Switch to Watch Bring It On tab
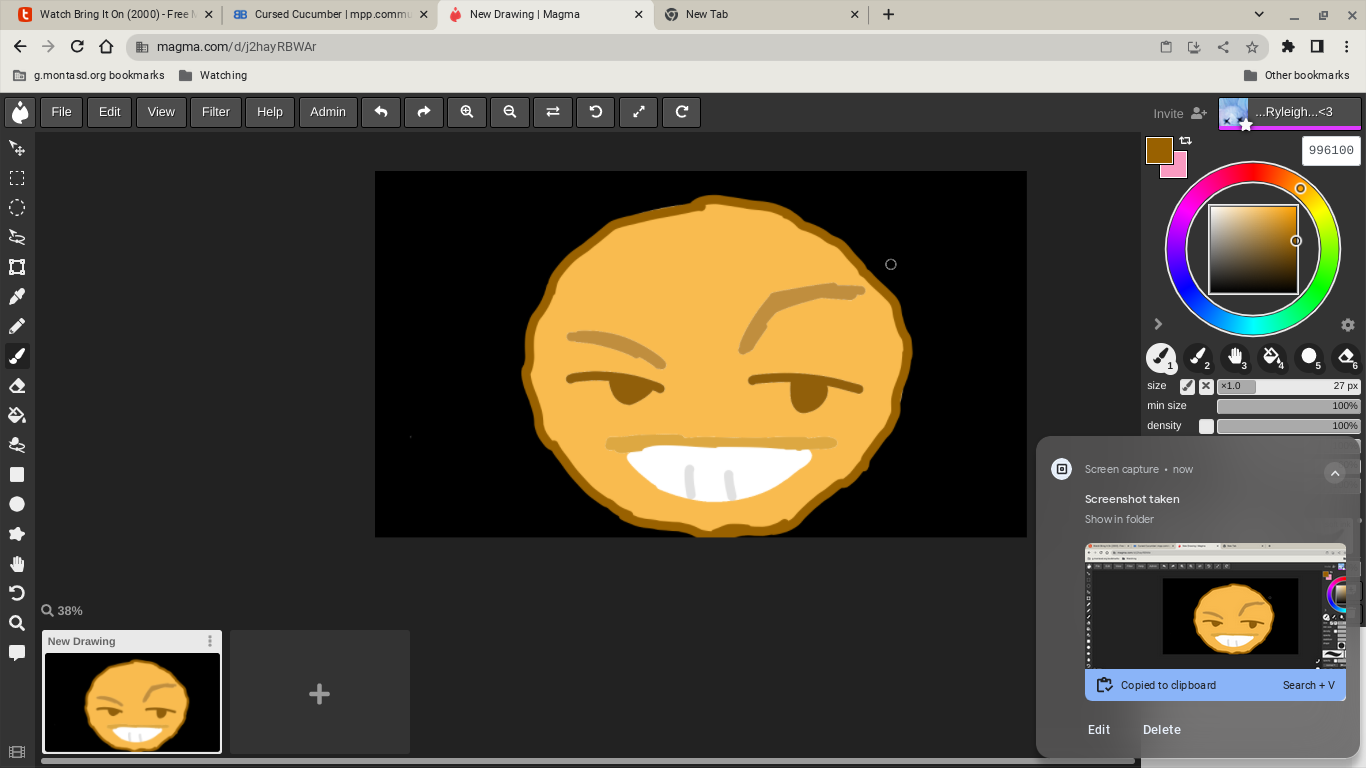The height and width of the screenshot is (768, 1366). click(x=113, y=14)
